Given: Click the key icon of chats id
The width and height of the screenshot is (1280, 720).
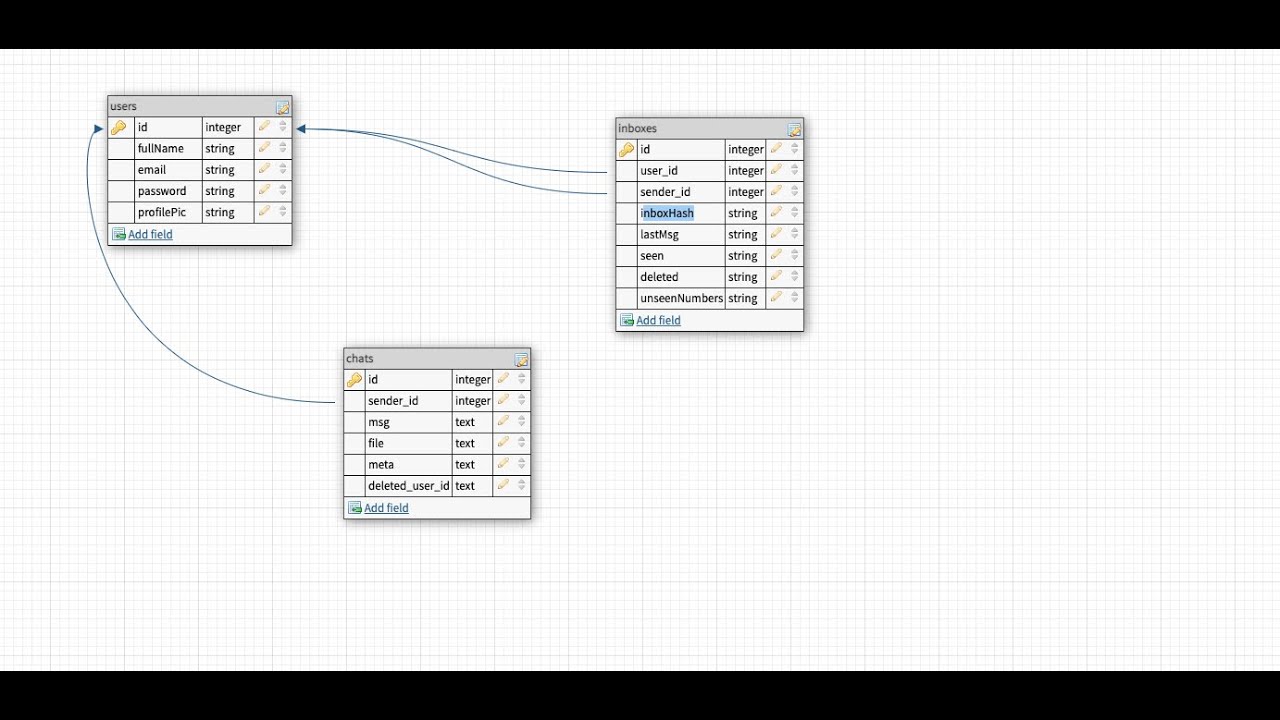Looking at the screenshot, I should coord(353,379).
